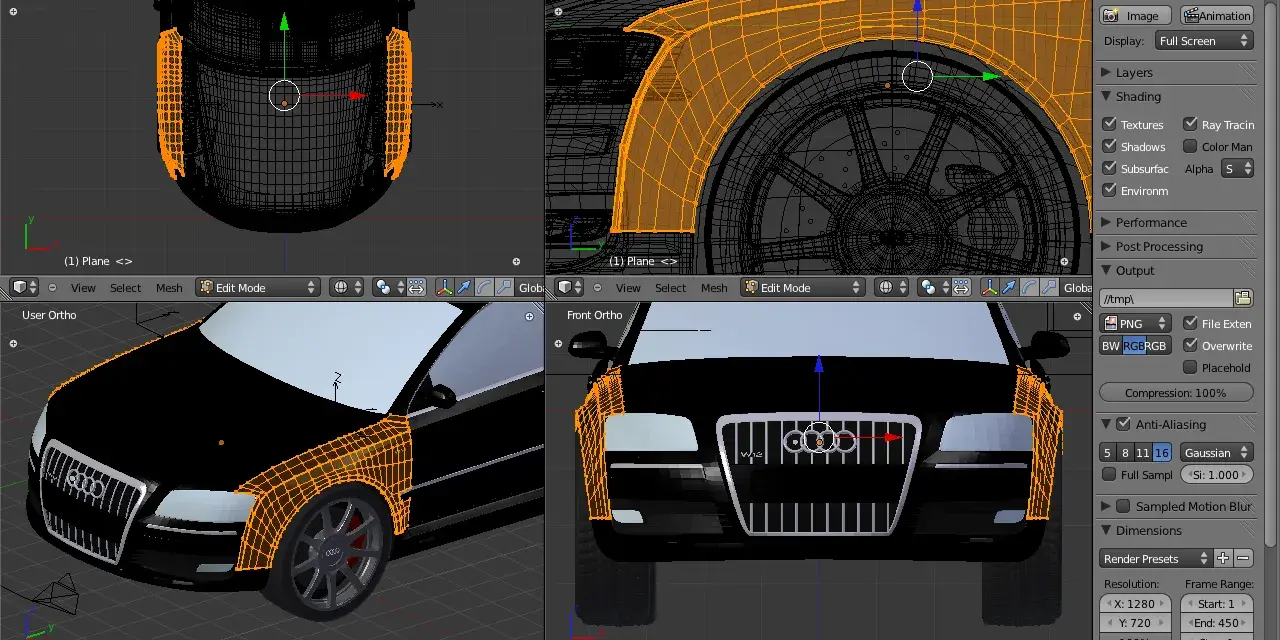Set anti-aliasing samples to 8

tap(1125, 452)
